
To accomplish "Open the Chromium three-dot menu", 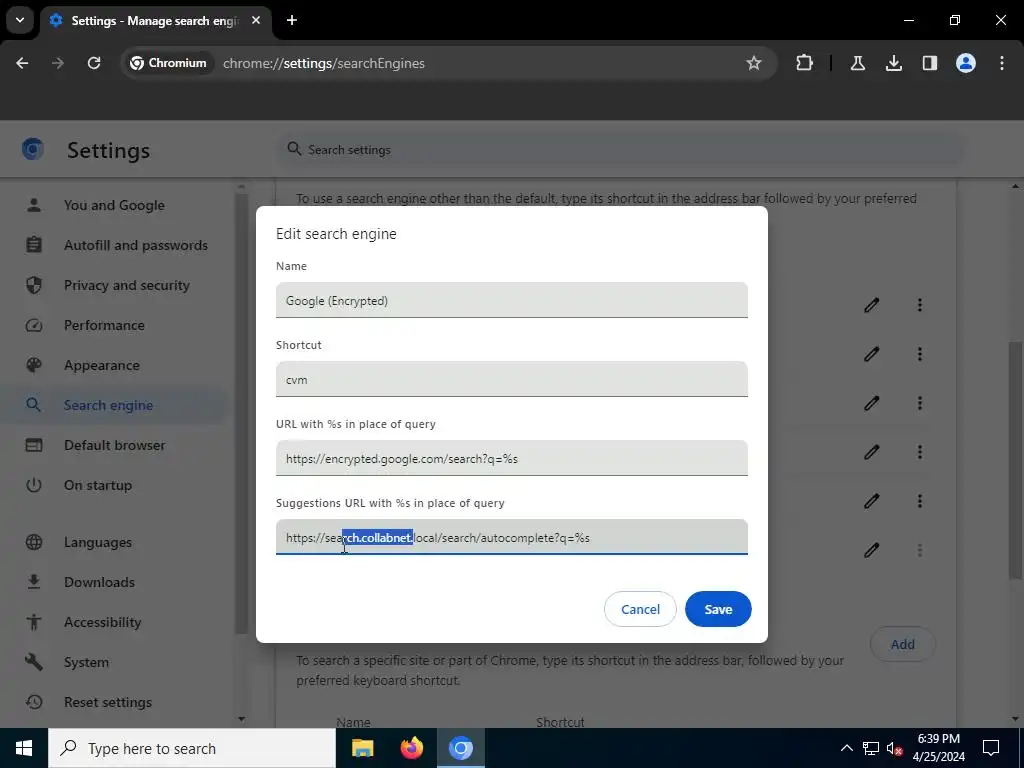I will (x=1001, y=63).
